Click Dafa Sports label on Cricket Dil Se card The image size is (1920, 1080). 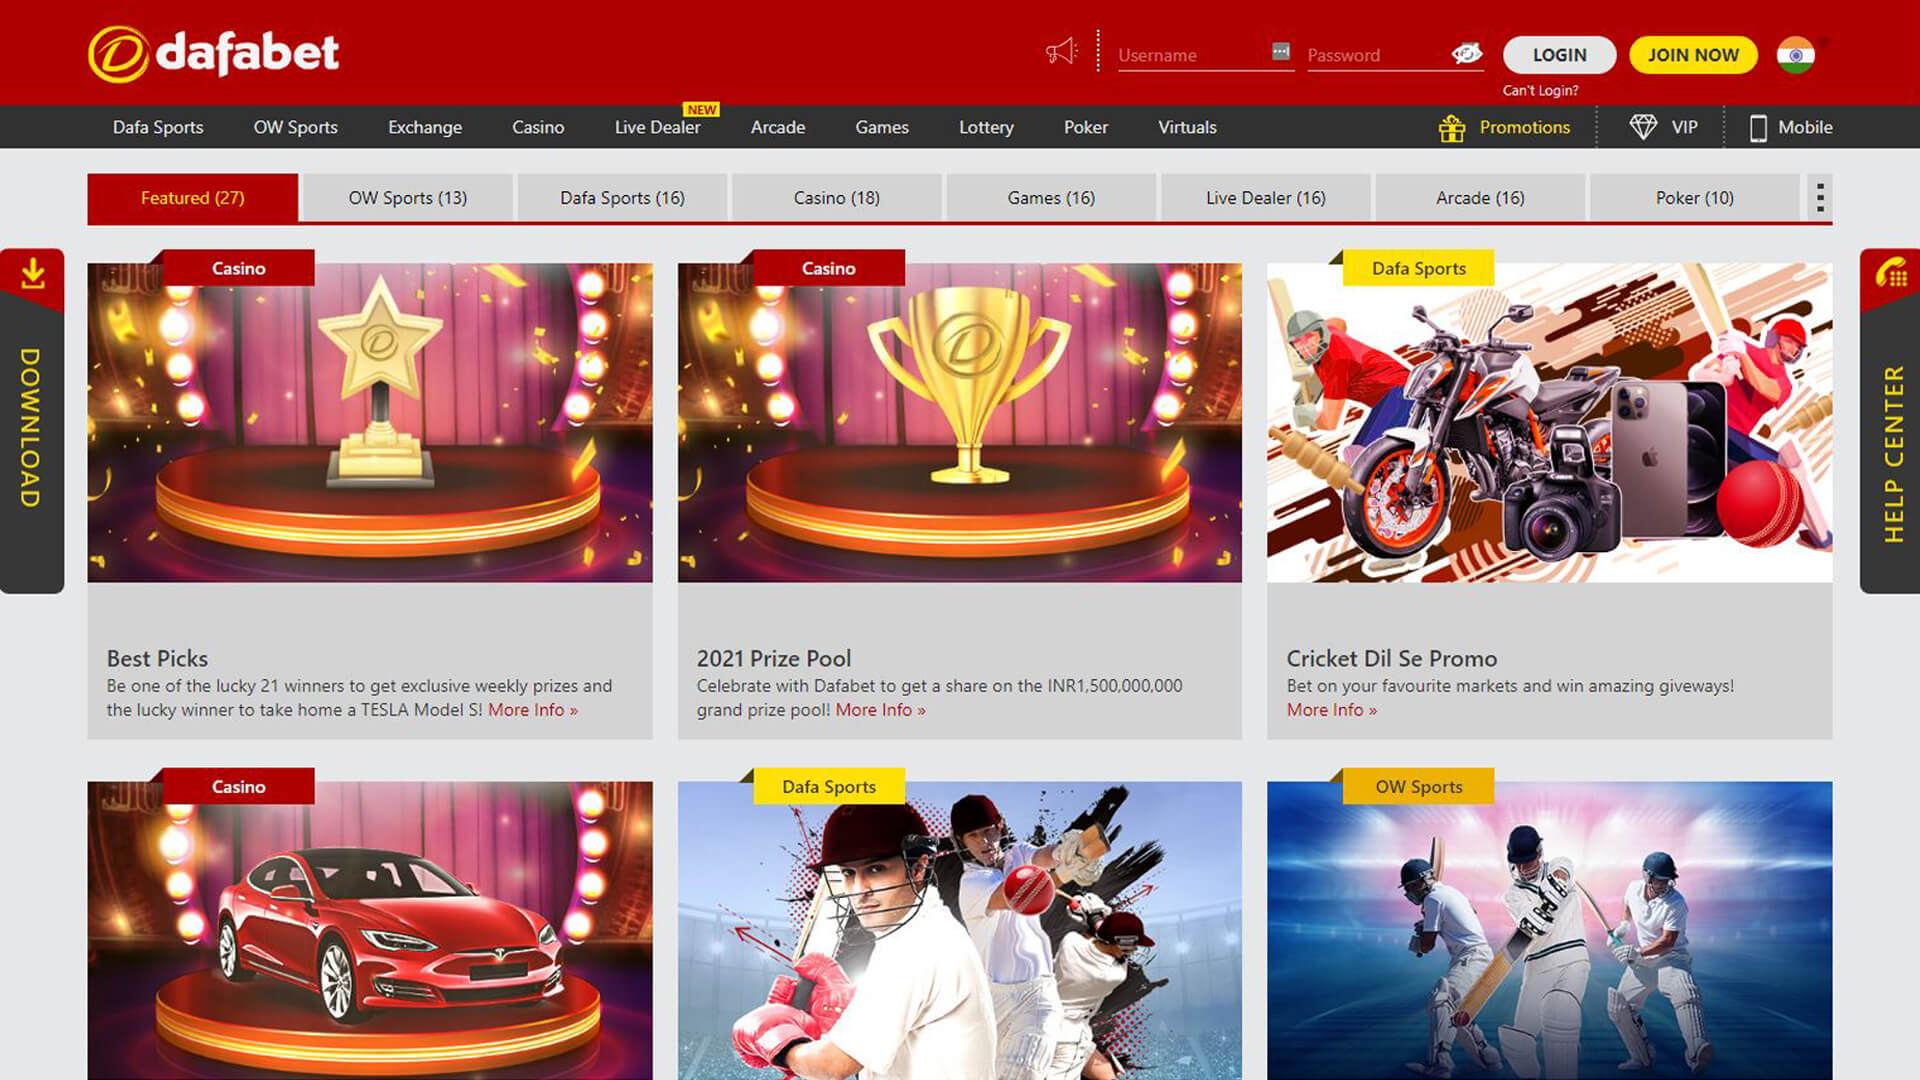coord(1418,268)
